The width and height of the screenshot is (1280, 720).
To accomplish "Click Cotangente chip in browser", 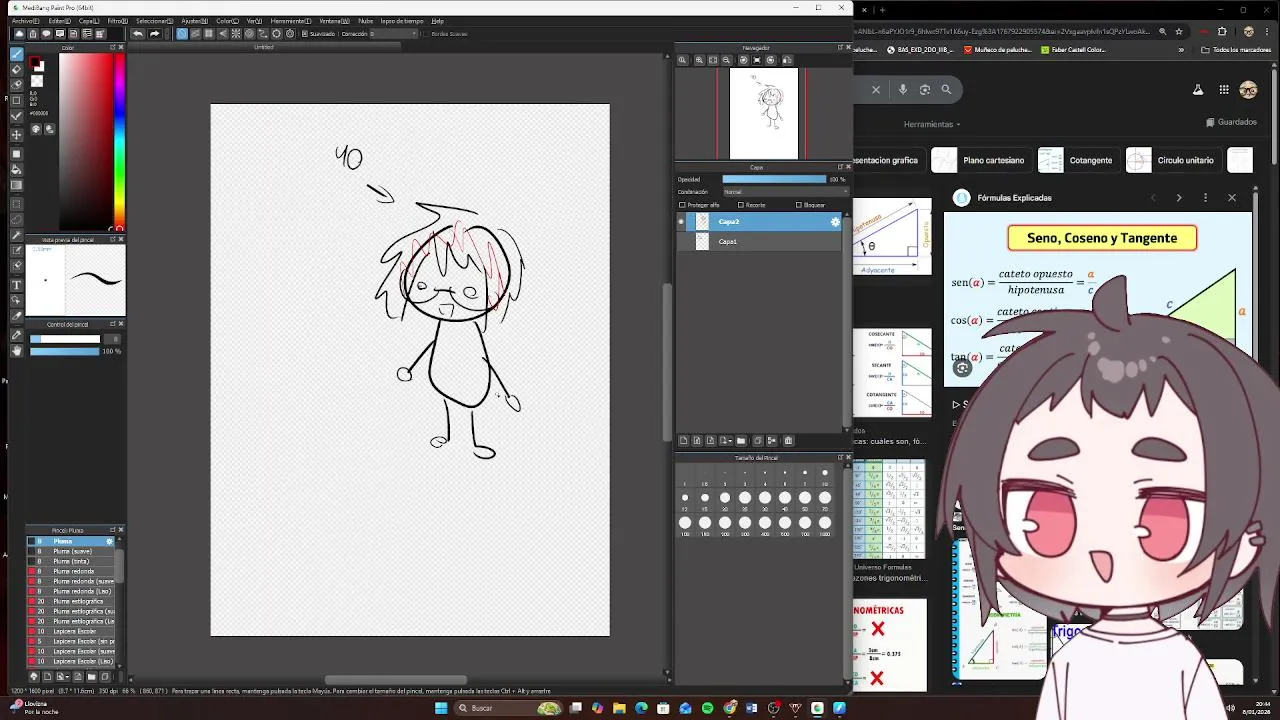I will [x=1078, y=160].
